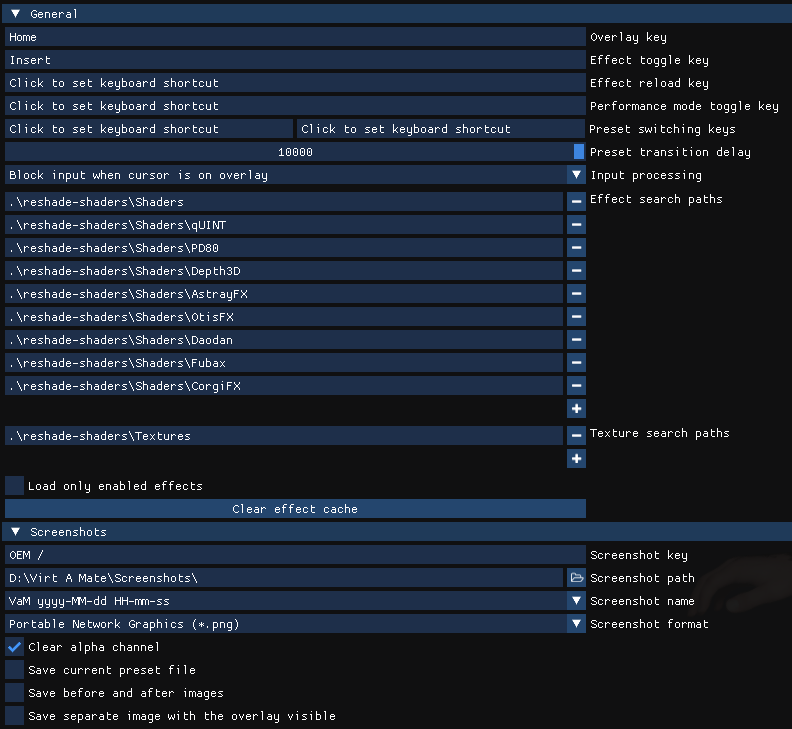The width and height of the screenshot is (792, 729).
Task: Remove the qUINT effect search path
Action: [576, 225]
